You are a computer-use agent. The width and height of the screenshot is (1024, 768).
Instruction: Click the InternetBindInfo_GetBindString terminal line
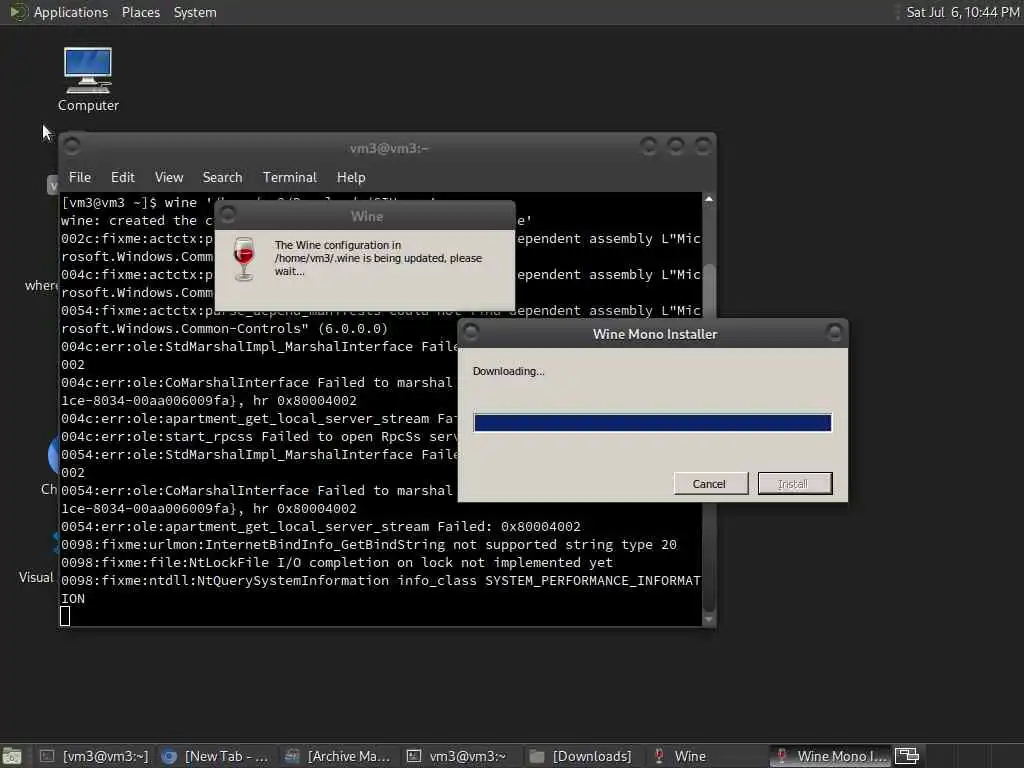(368, 545)
